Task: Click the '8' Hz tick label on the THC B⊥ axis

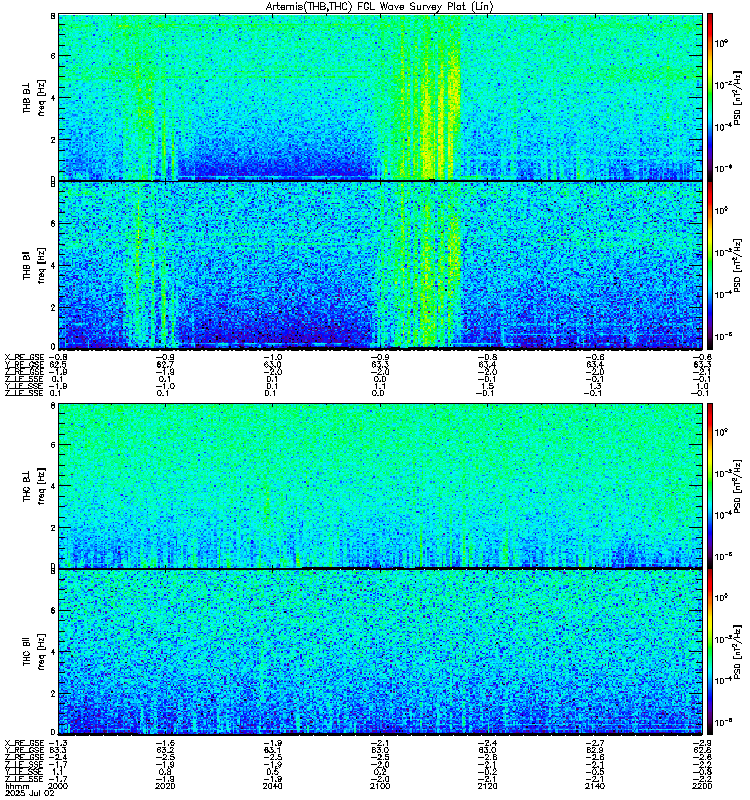Action: 53,406
